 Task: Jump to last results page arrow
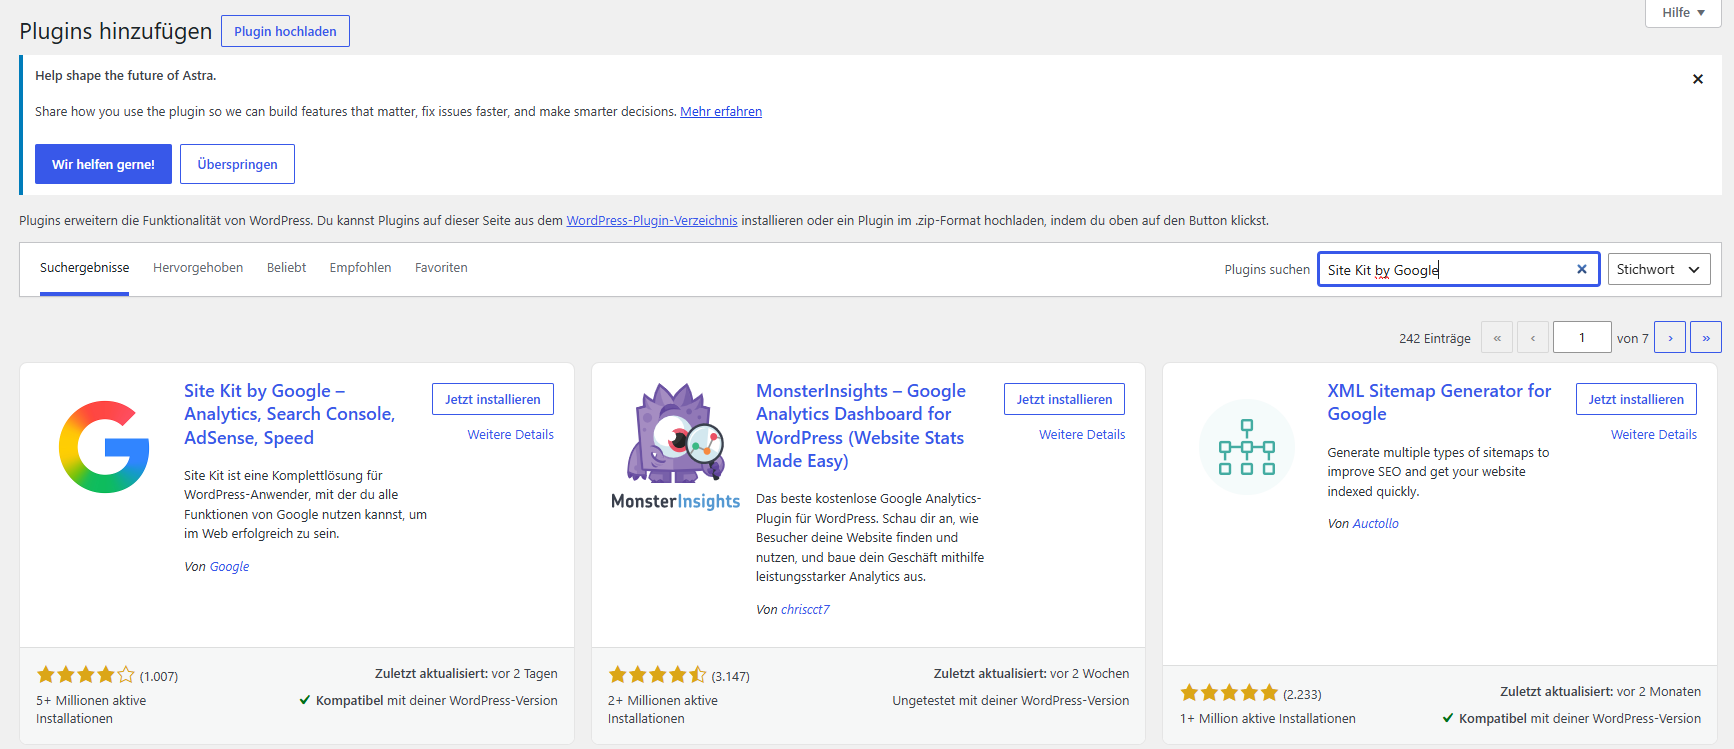coord(1706,337)
